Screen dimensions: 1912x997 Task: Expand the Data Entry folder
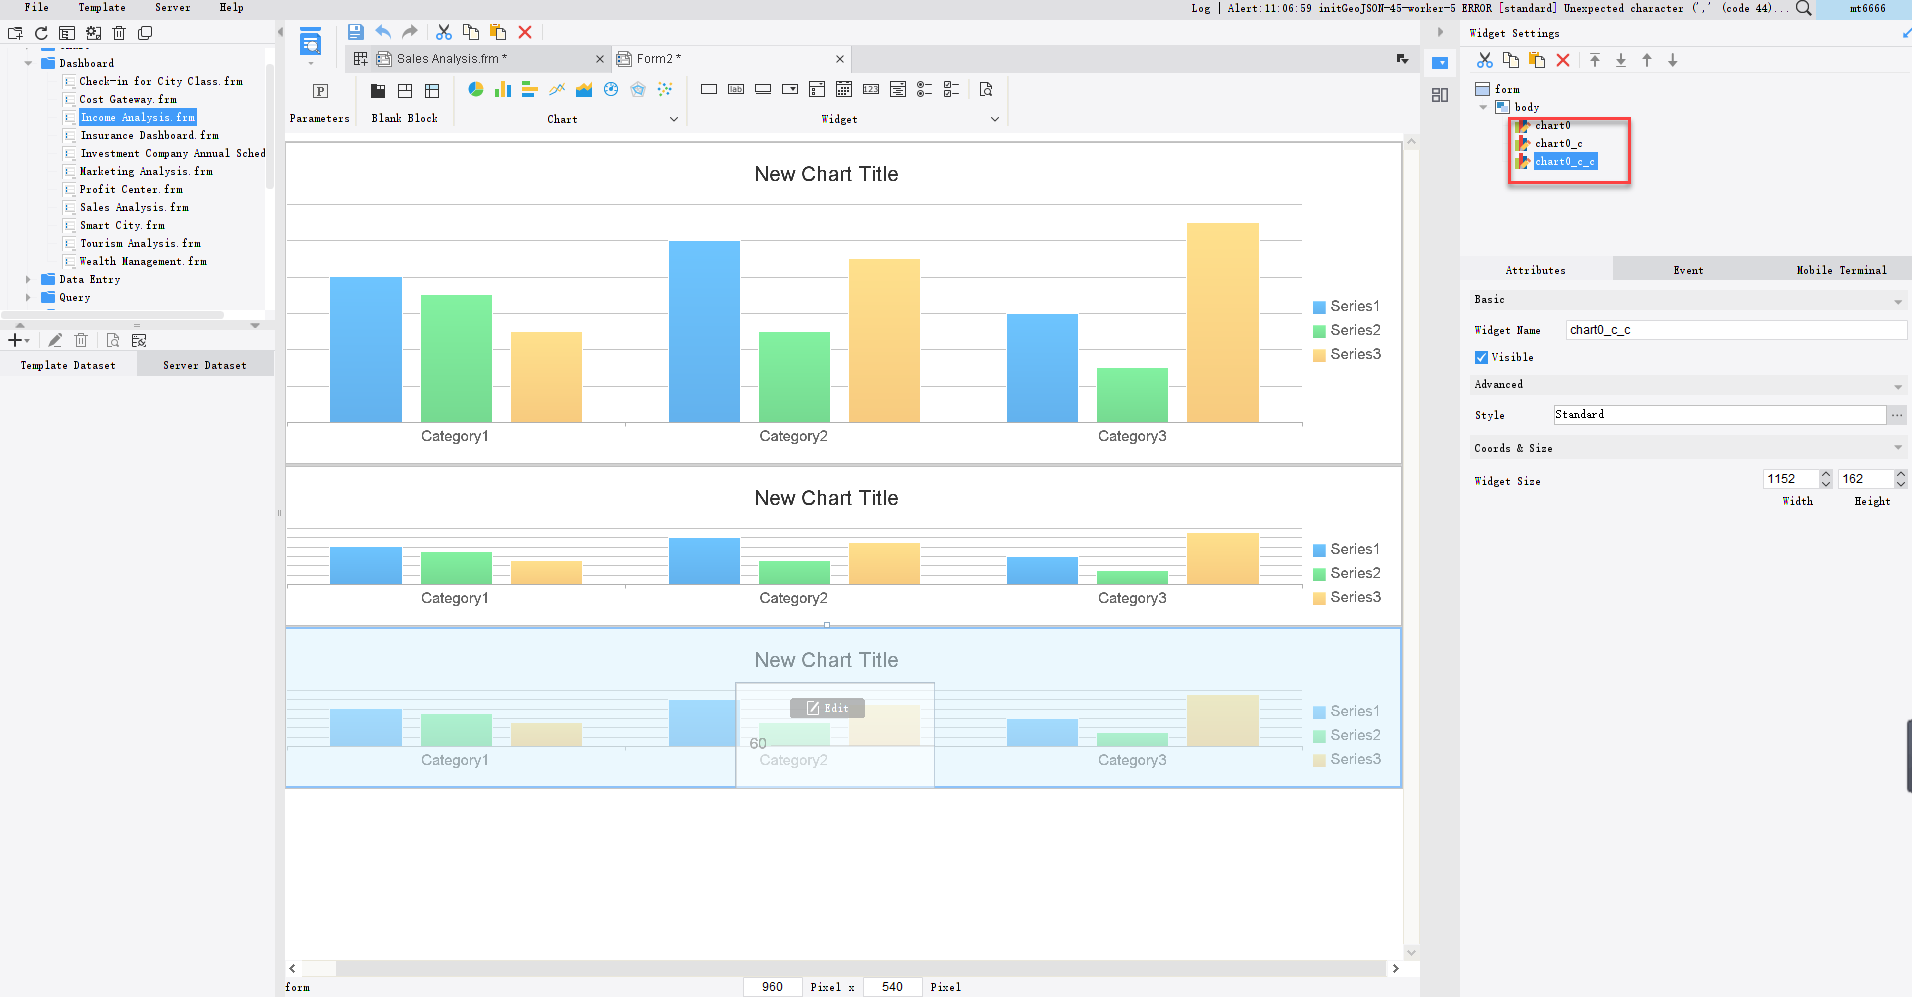point(27,279)
